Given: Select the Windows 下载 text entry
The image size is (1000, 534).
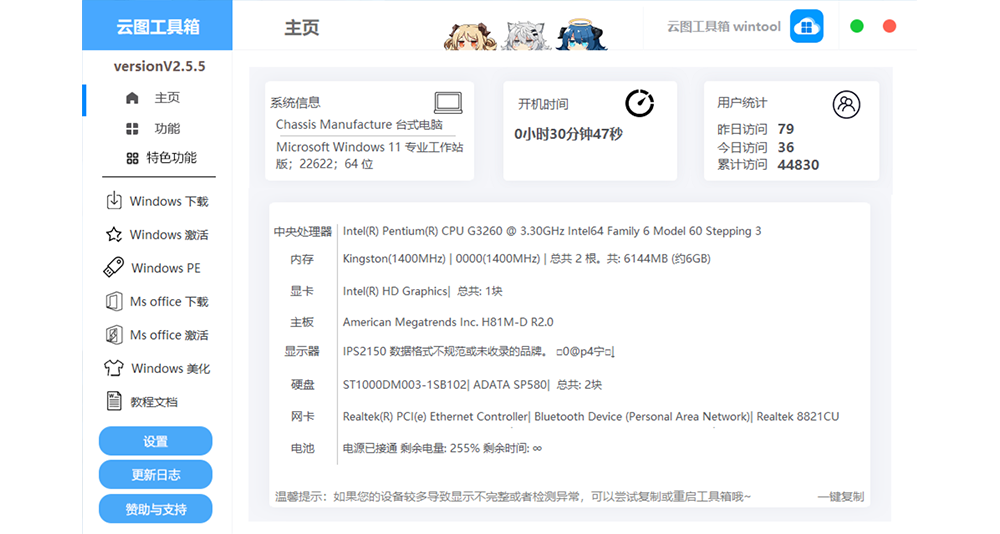Looking at the screenshot, I should [169, 201].
